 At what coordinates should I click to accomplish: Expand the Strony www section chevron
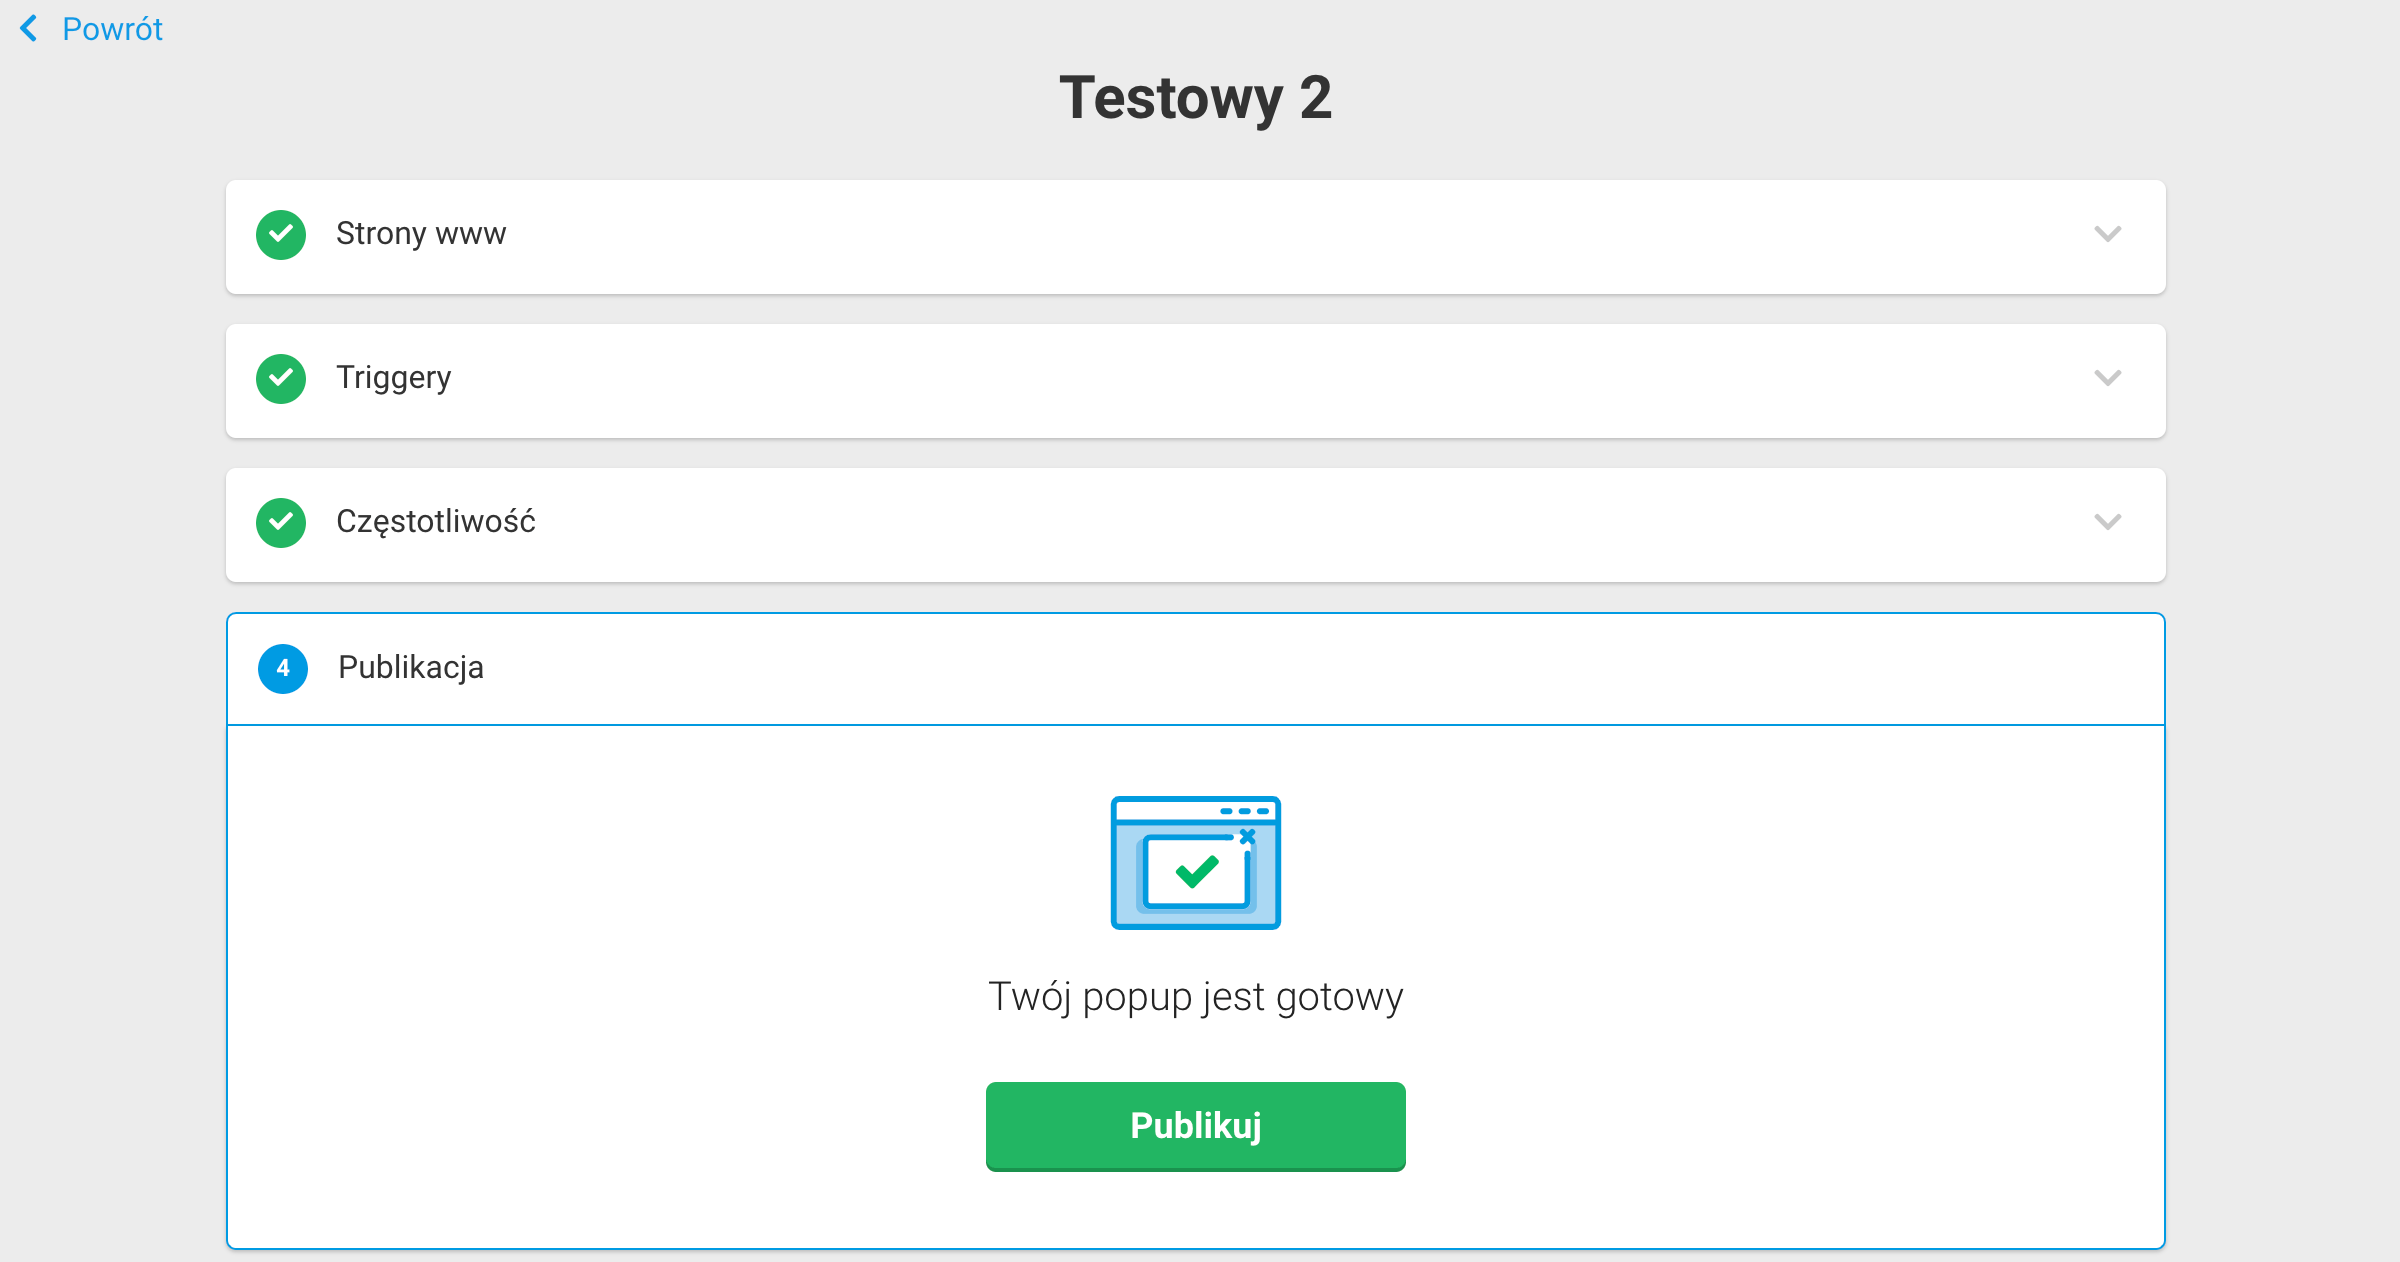tap(2108, 234)
